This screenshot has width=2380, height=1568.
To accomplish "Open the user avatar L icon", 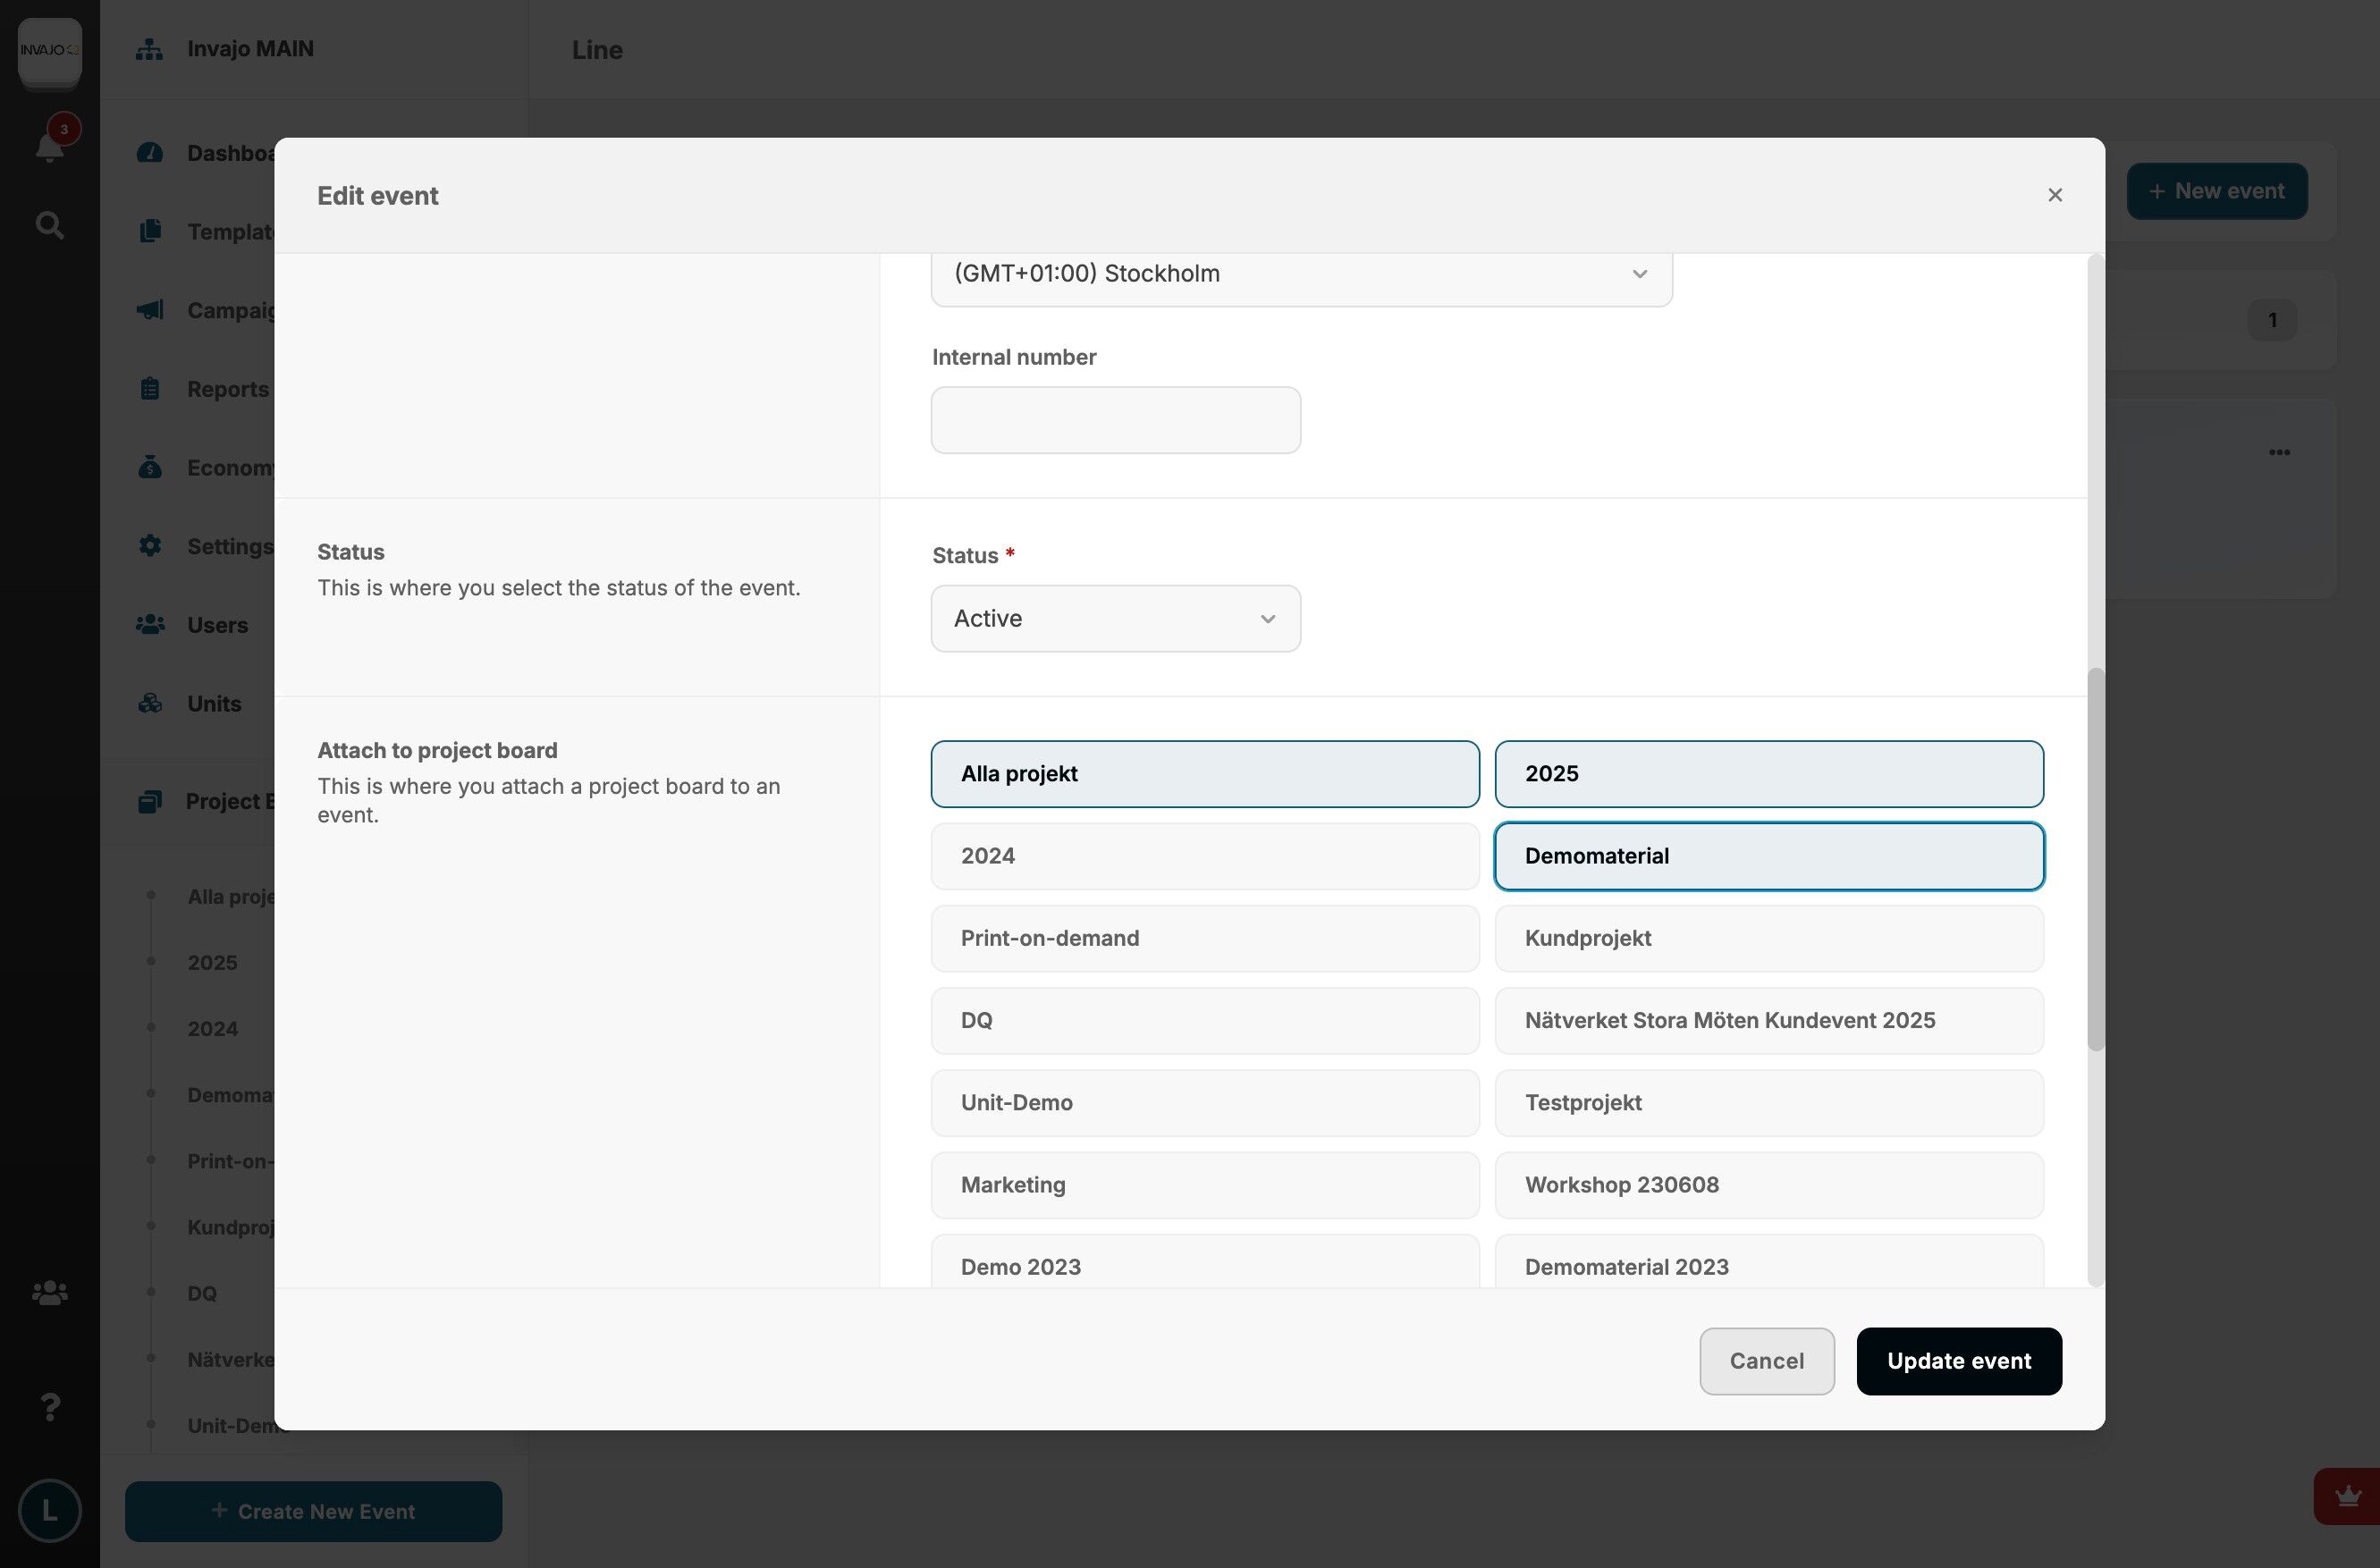I will click(x=49, y=1510).
